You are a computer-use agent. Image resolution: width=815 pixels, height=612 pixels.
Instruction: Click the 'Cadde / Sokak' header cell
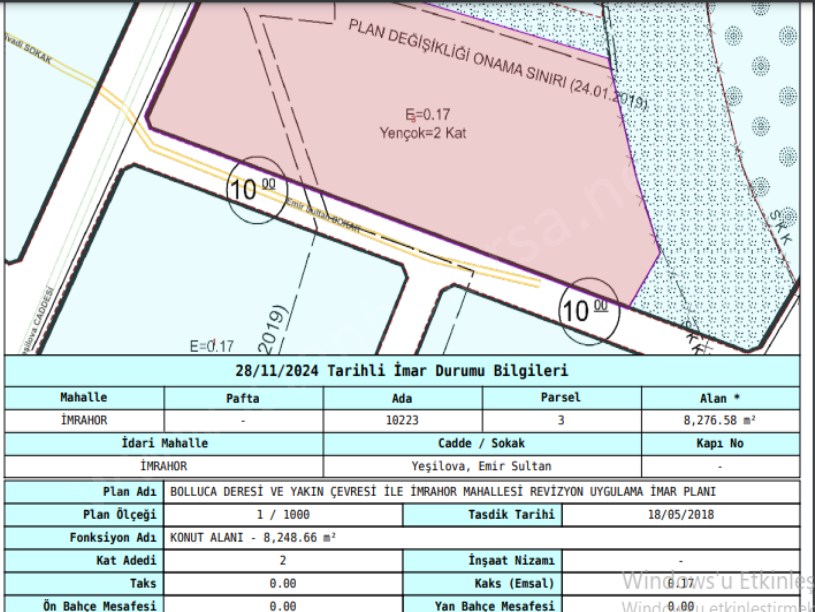pyautogui.click(x=481, y=443)
